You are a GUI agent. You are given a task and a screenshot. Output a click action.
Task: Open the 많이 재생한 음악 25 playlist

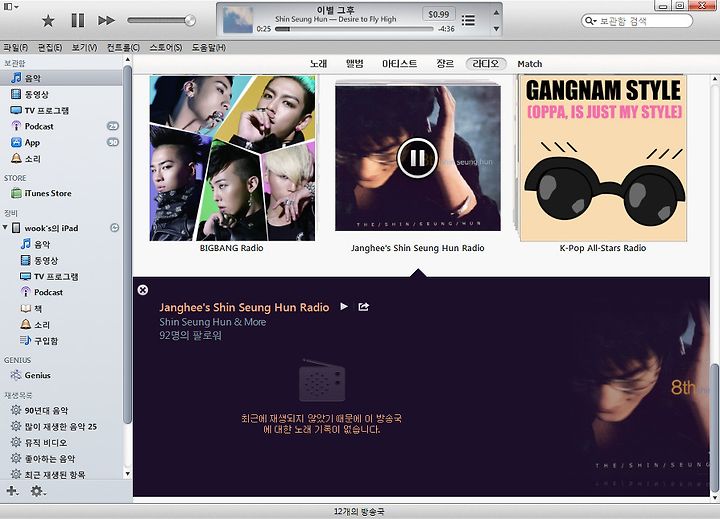pos(61,426)
